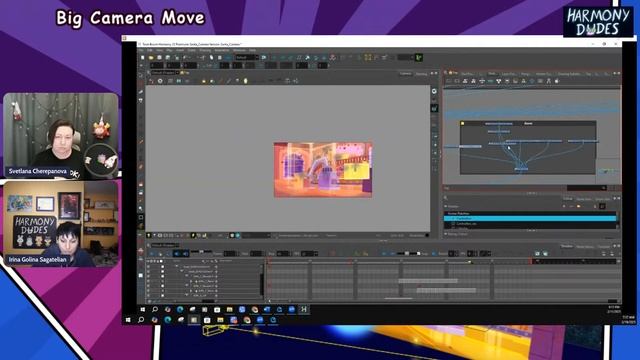Click the Edge browser icon in lower taskbar
640x360 pixels.
click(x=167, y=320)
